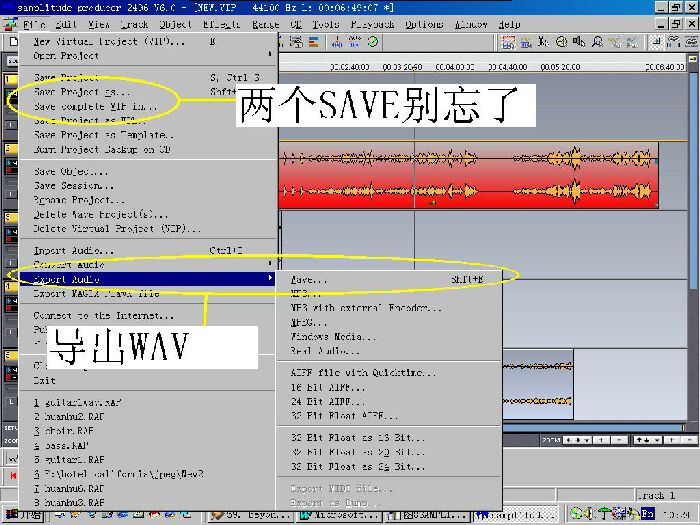Open recent file 2 huanbu2.RAP
The image size is (700, 525).
pyautogui.click(x=147, y=417)
